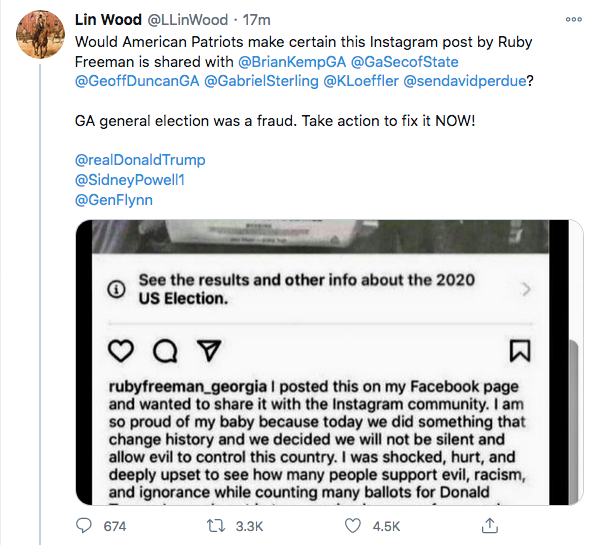Image resolution: width=598 pixels, height=545 pixels.
Task: Expand the 2020 US Election info chevron
Action: (x=526, y=289)
